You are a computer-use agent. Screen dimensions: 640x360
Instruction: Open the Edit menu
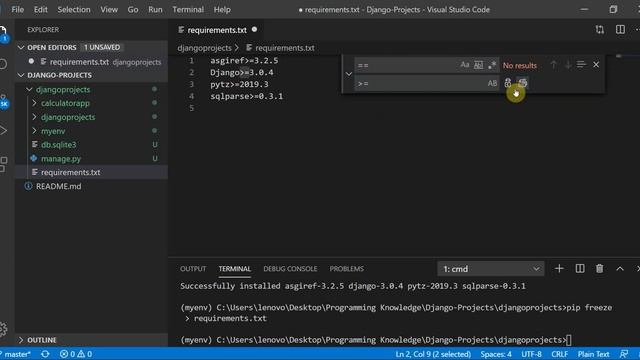pos(40,9)
